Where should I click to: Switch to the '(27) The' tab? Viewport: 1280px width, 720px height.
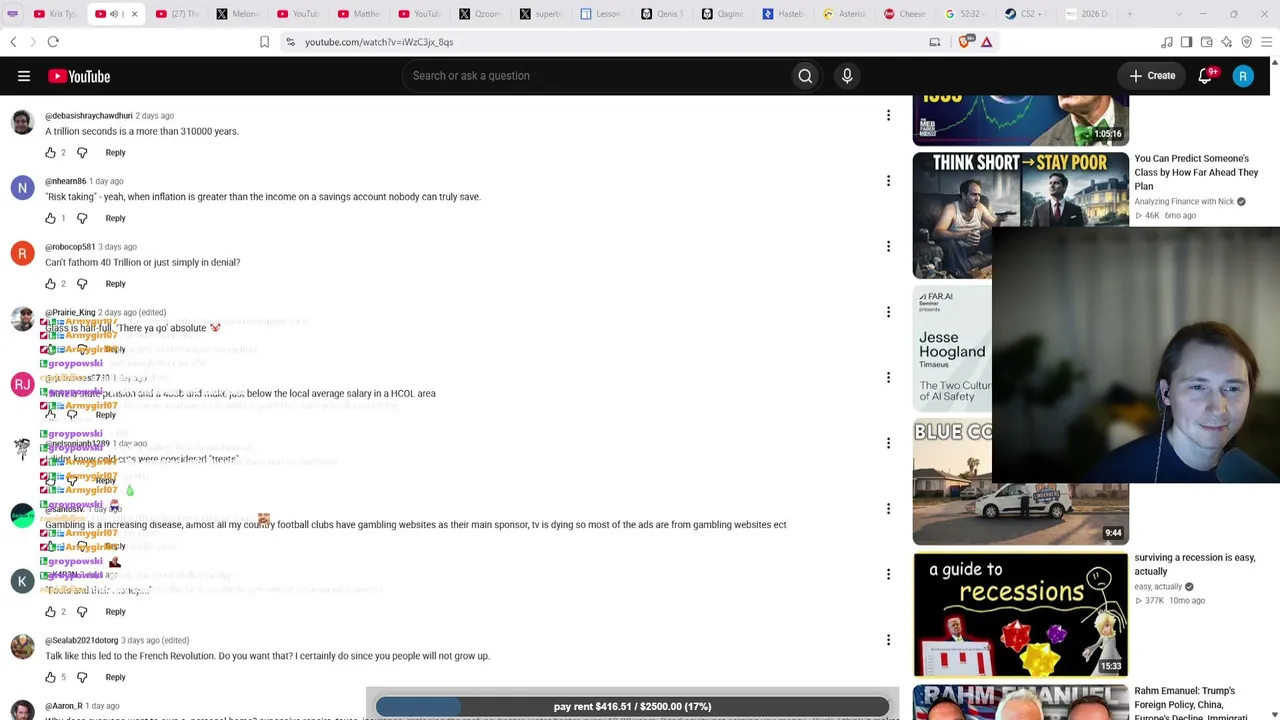tap(177, 14)
